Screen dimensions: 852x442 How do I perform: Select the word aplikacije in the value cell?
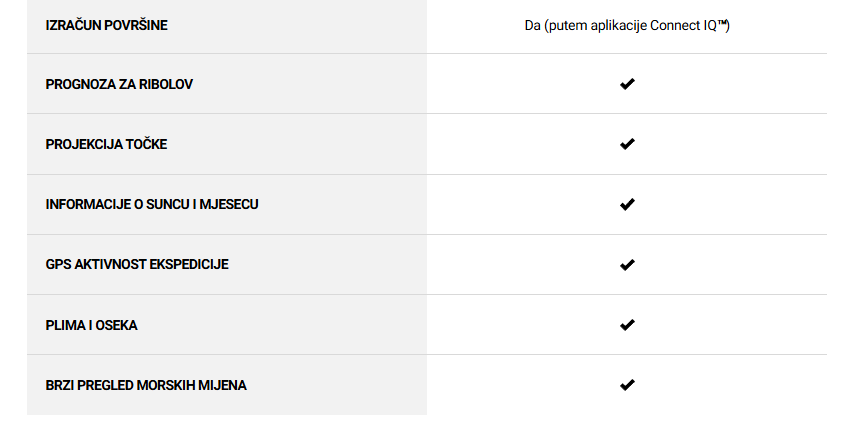point(618,26)
